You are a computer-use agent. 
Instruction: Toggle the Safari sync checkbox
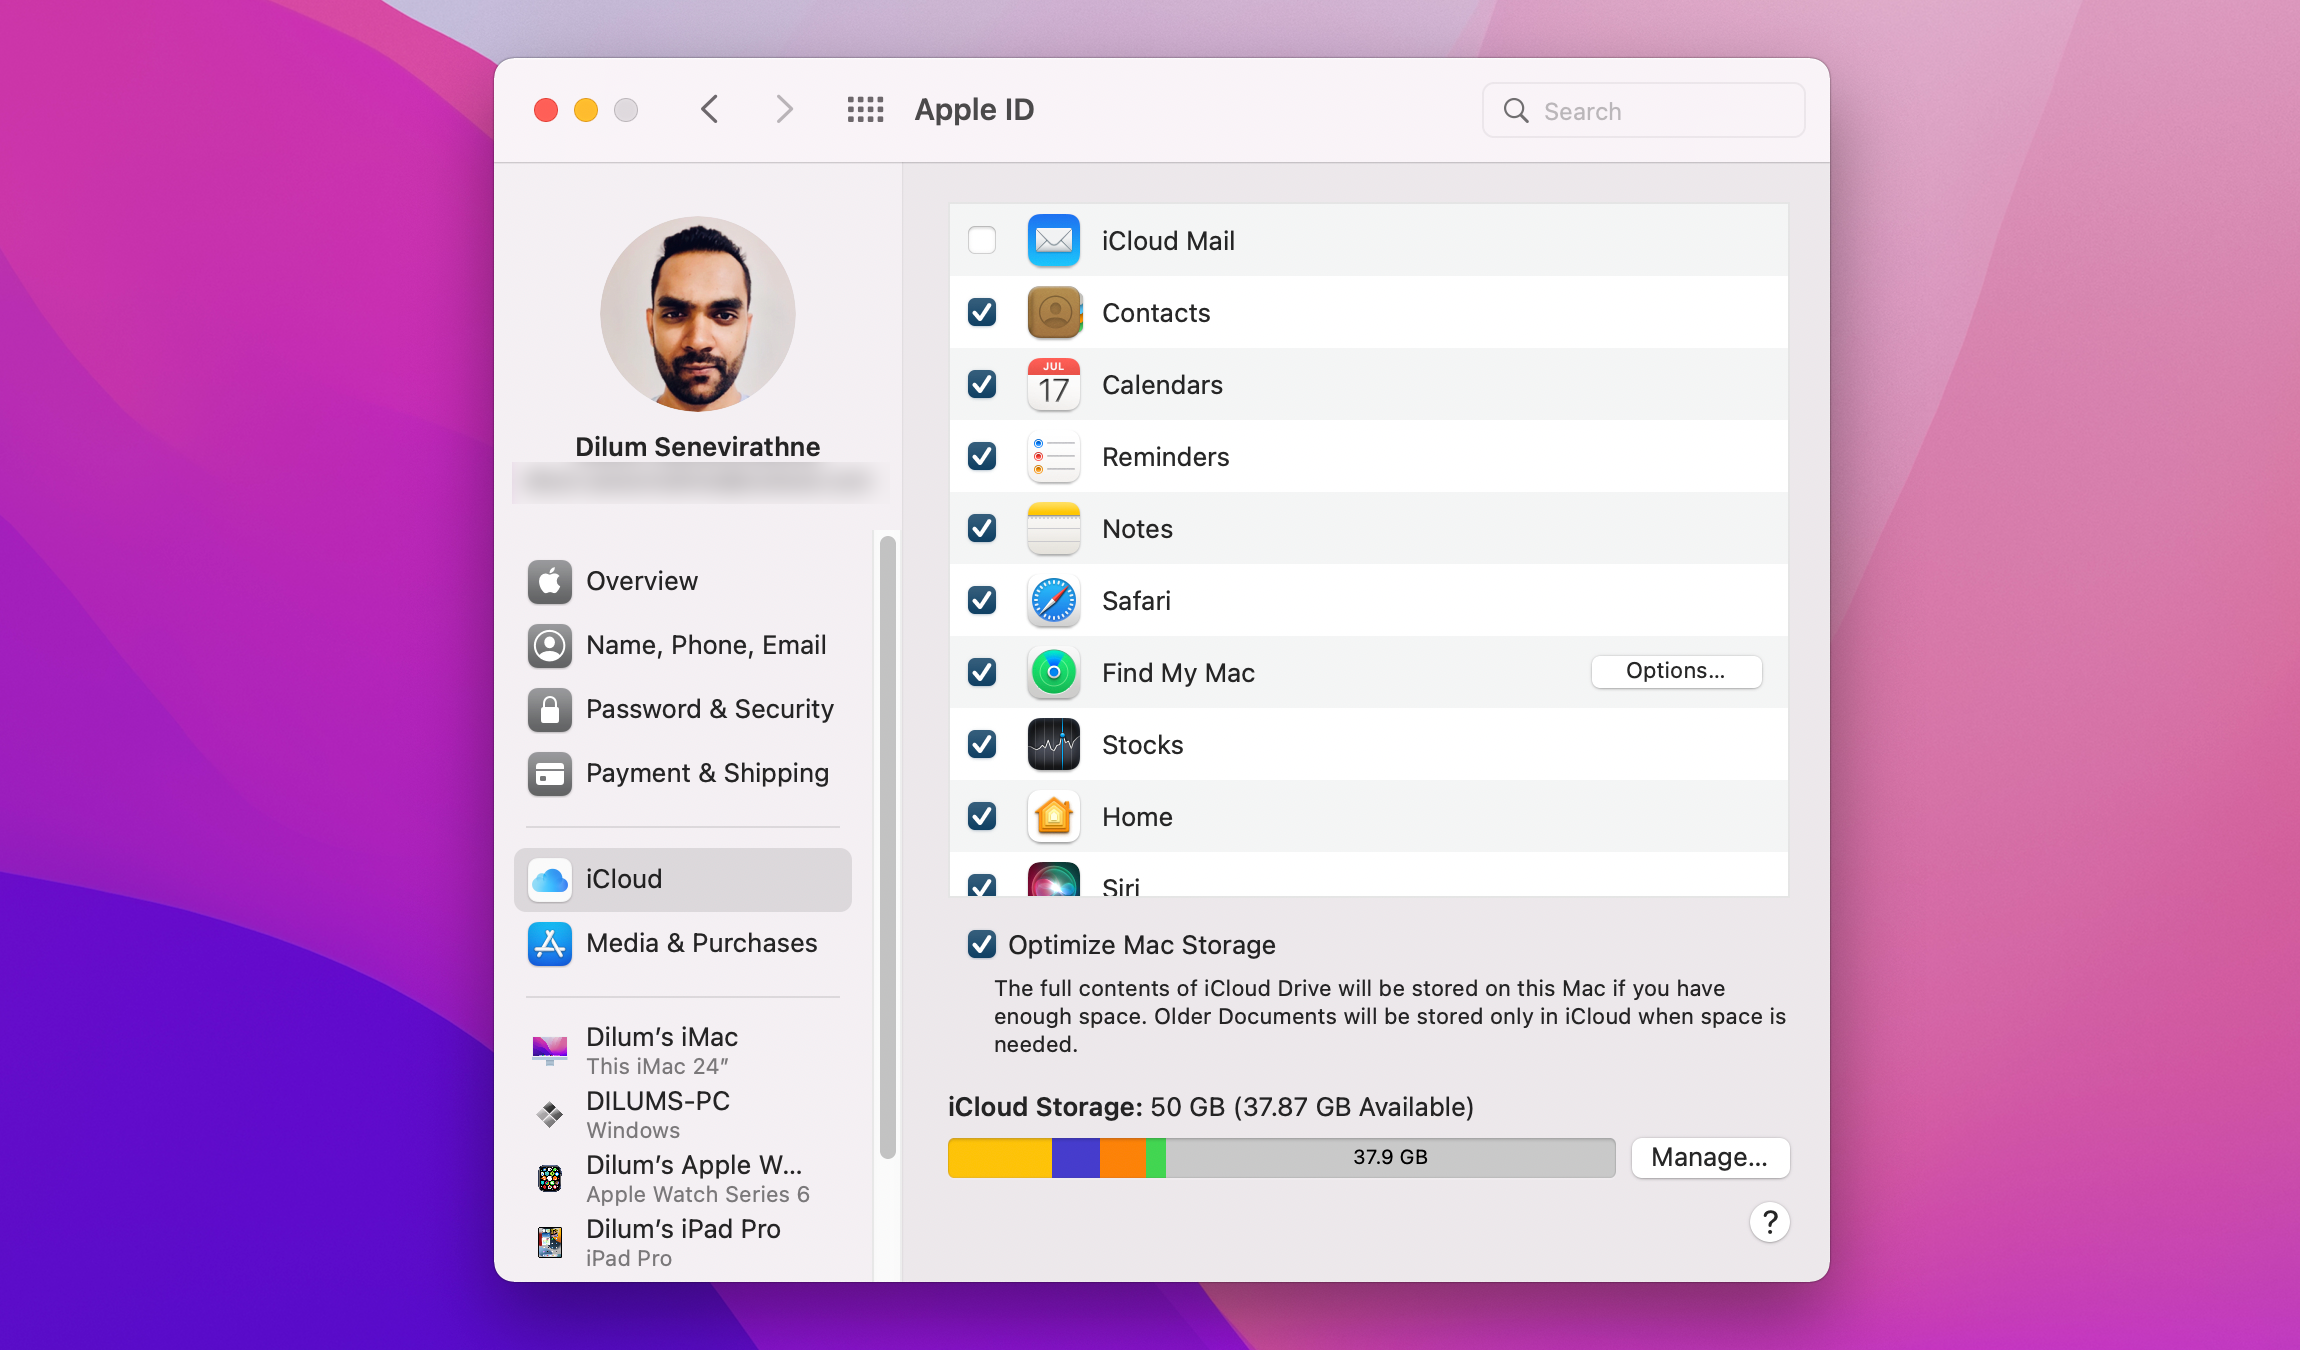pos(982,601)
